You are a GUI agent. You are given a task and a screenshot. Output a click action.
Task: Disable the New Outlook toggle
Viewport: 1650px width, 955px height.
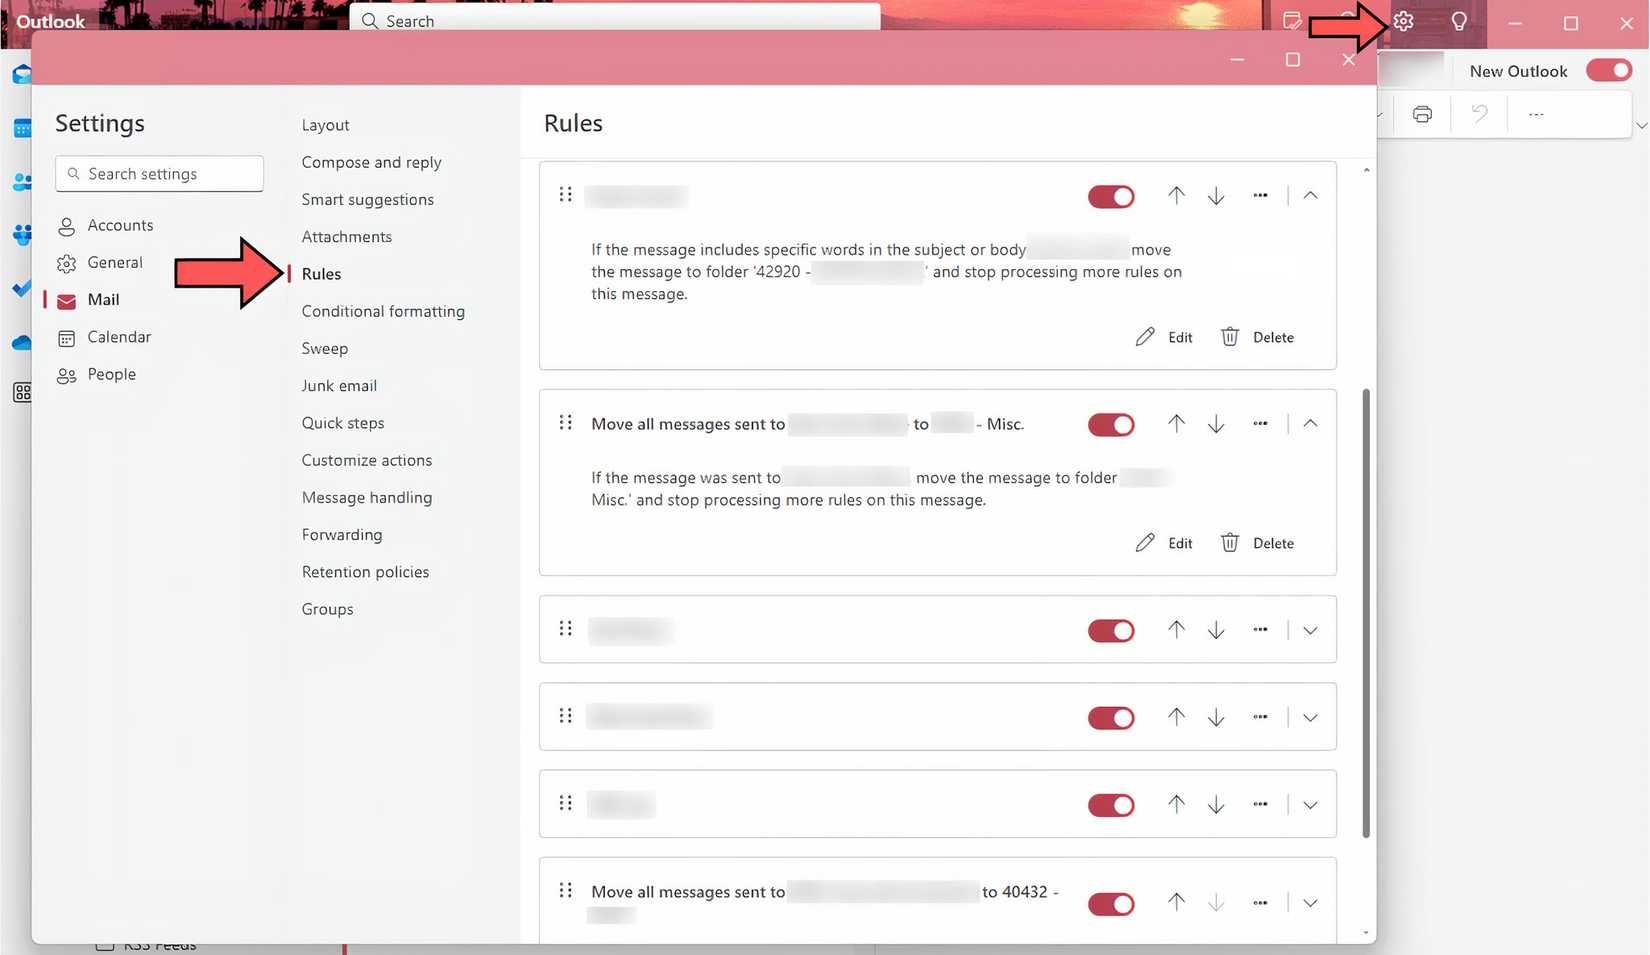(1607, 70)
